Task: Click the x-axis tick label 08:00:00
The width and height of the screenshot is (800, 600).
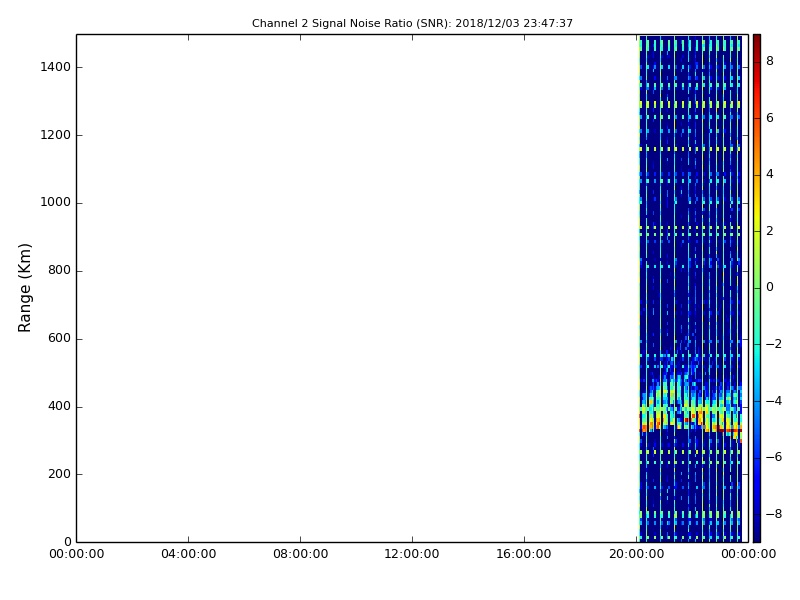Action: [x=301, y=554]
